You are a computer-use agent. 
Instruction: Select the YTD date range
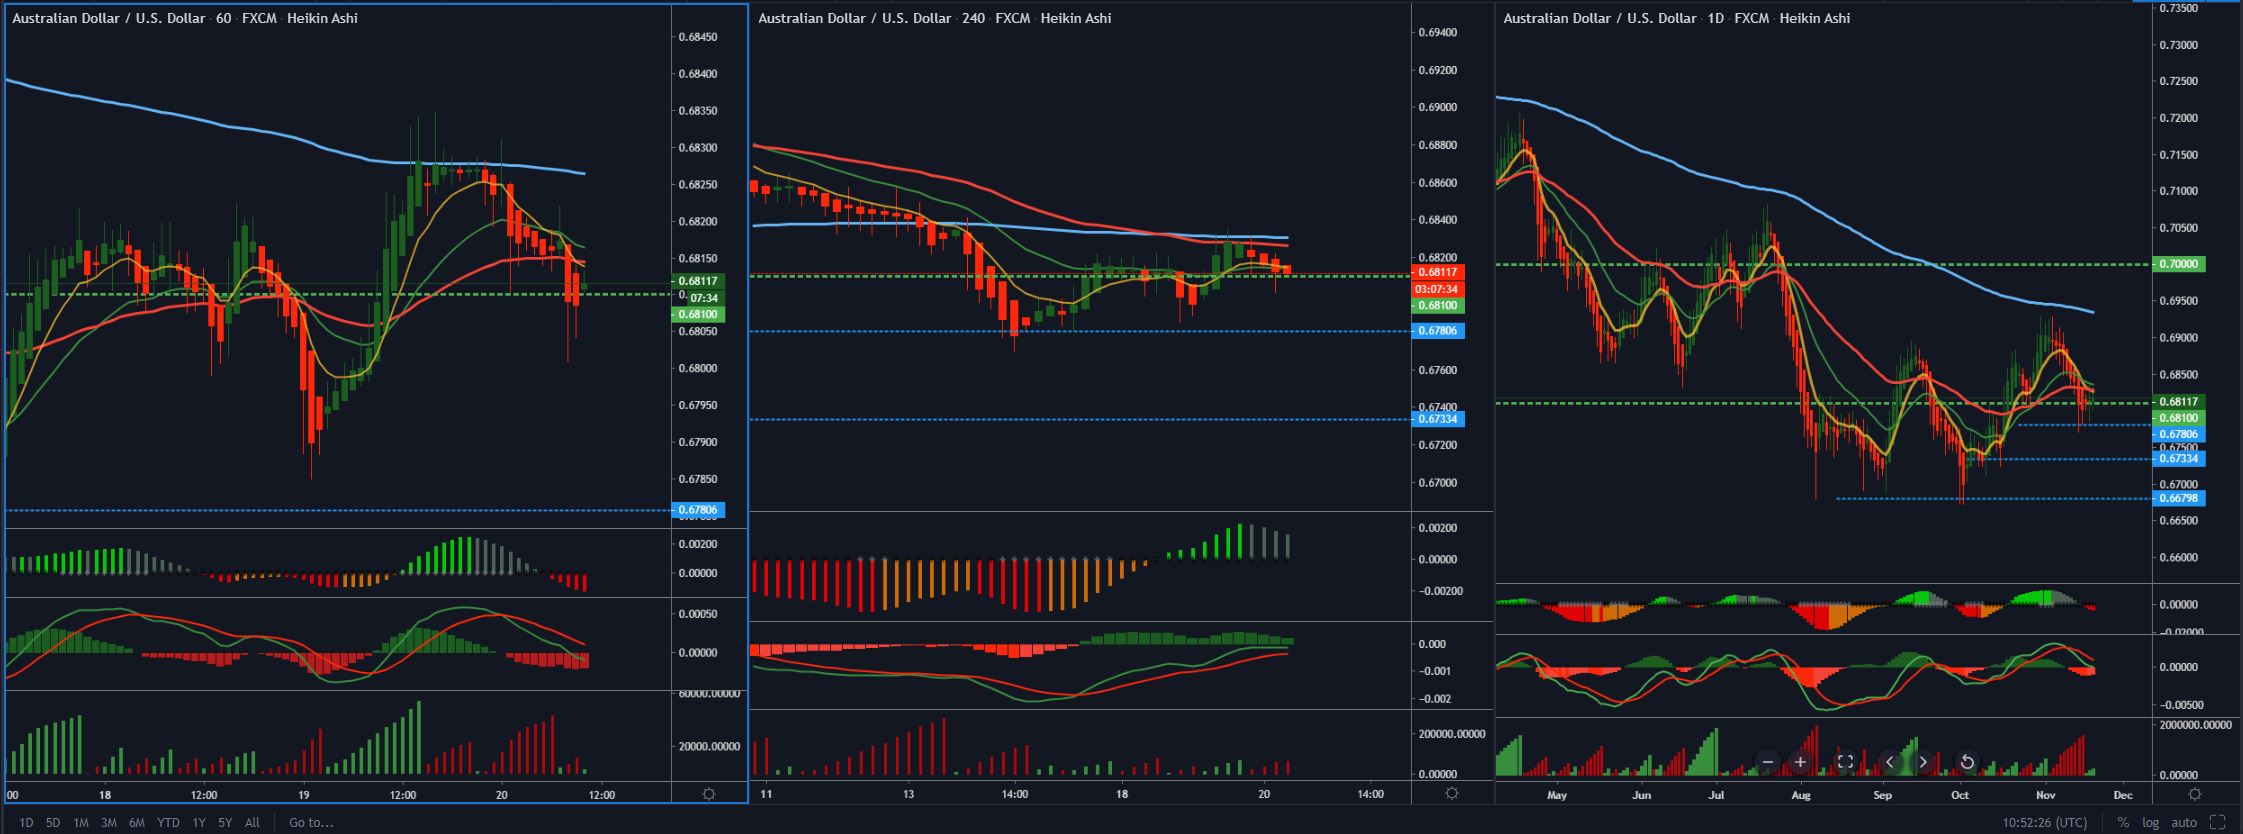point(168,823)
